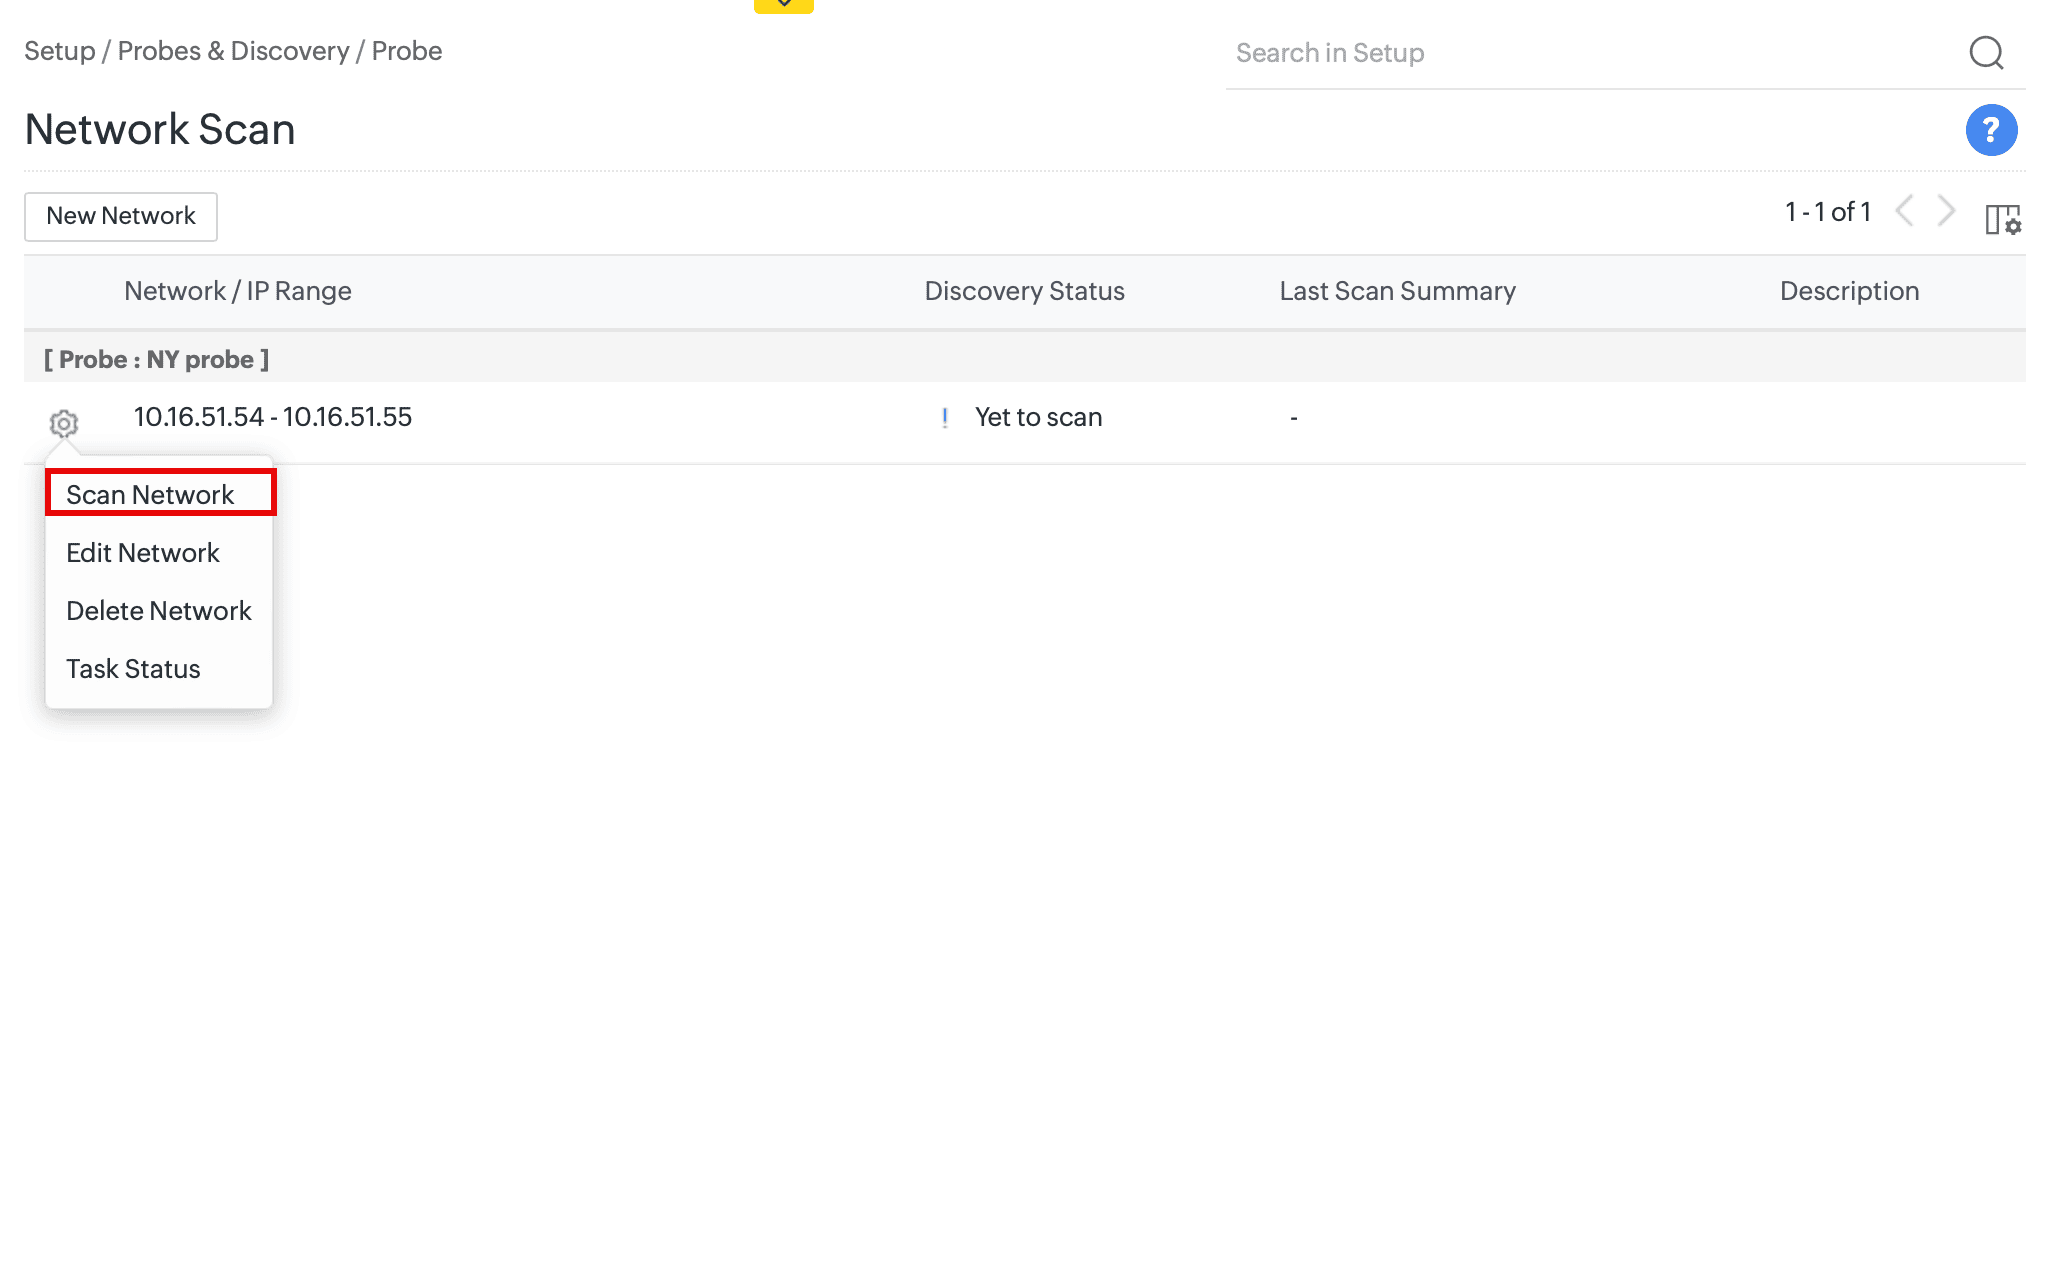Click the Probe : NY probe group row
Viewport: 2050px width, 1286px height.
156,359
